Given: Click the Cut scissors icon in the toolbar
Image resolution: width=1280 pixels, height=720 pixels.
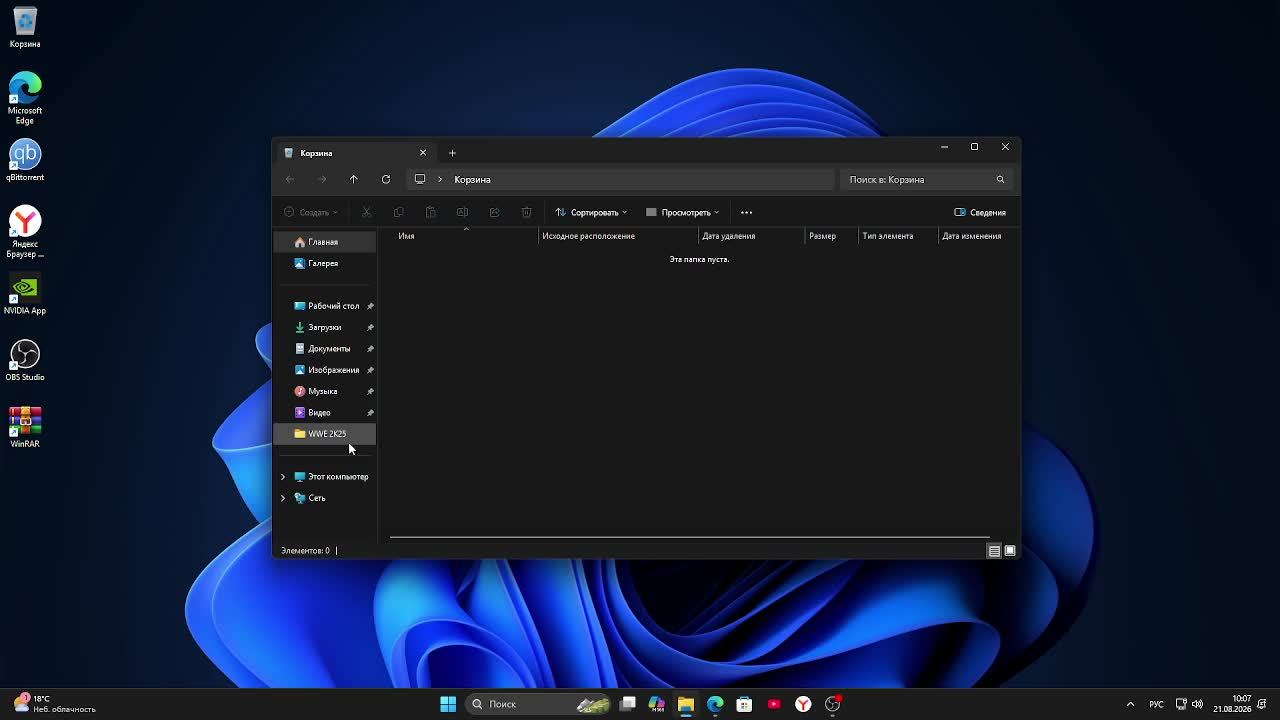Looking at the screenshot, I should 367,212.
